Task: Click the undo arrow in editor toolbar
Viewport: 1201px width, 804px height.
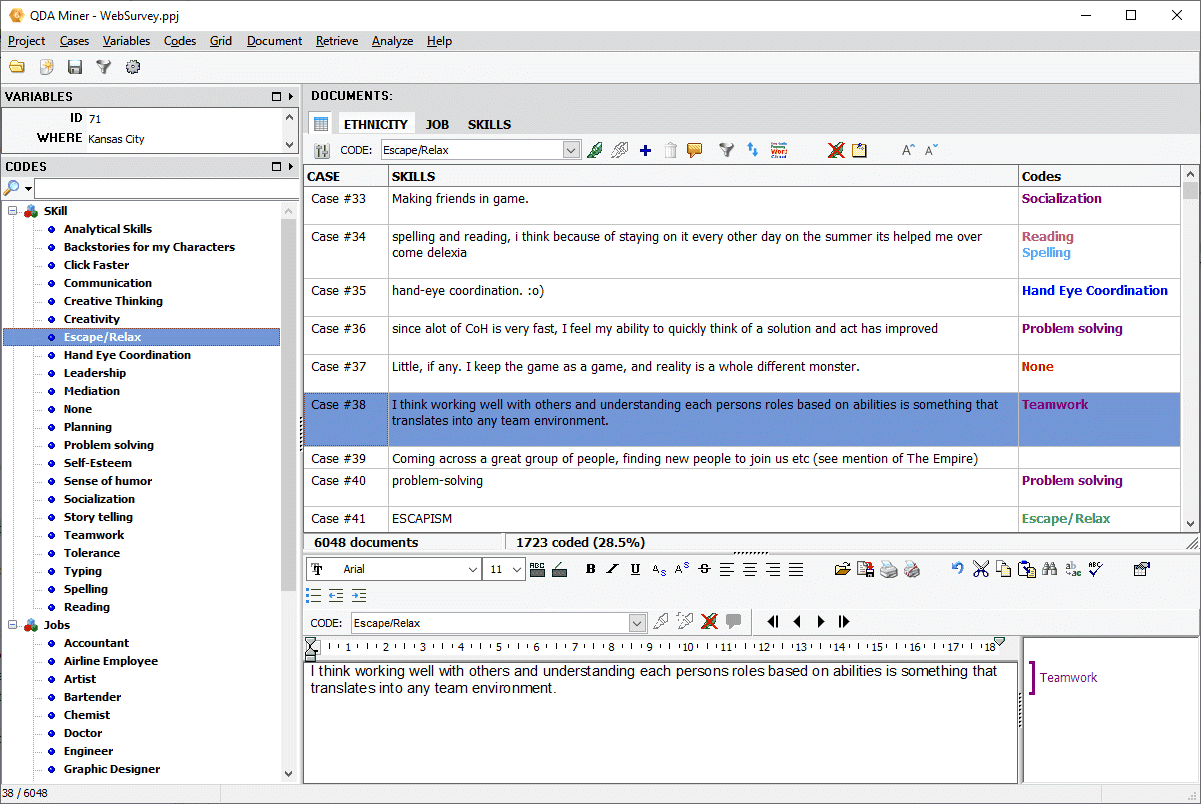Action: click(957, 569)
